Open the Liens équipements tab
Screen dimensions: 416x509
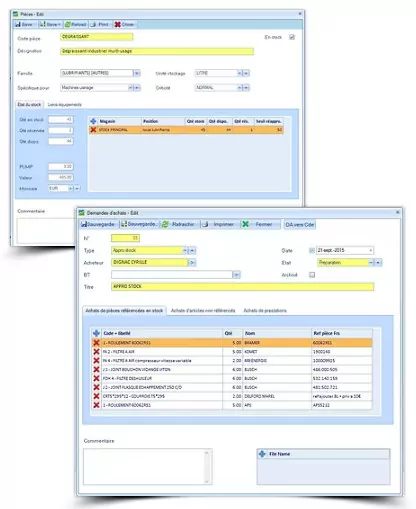click(x=65, y=105)
